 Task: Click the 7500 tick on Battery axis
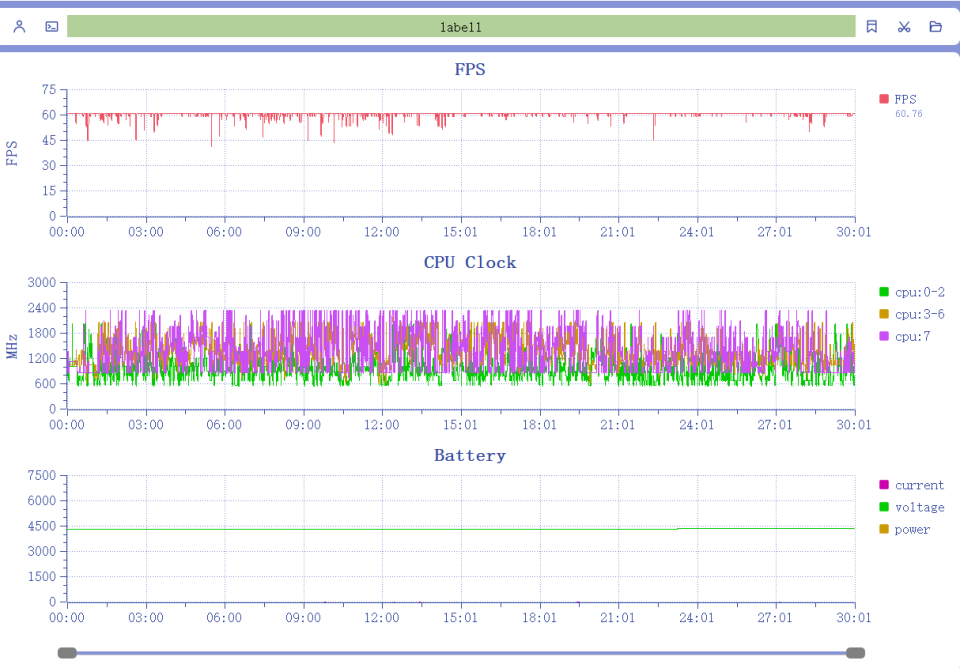42,475
